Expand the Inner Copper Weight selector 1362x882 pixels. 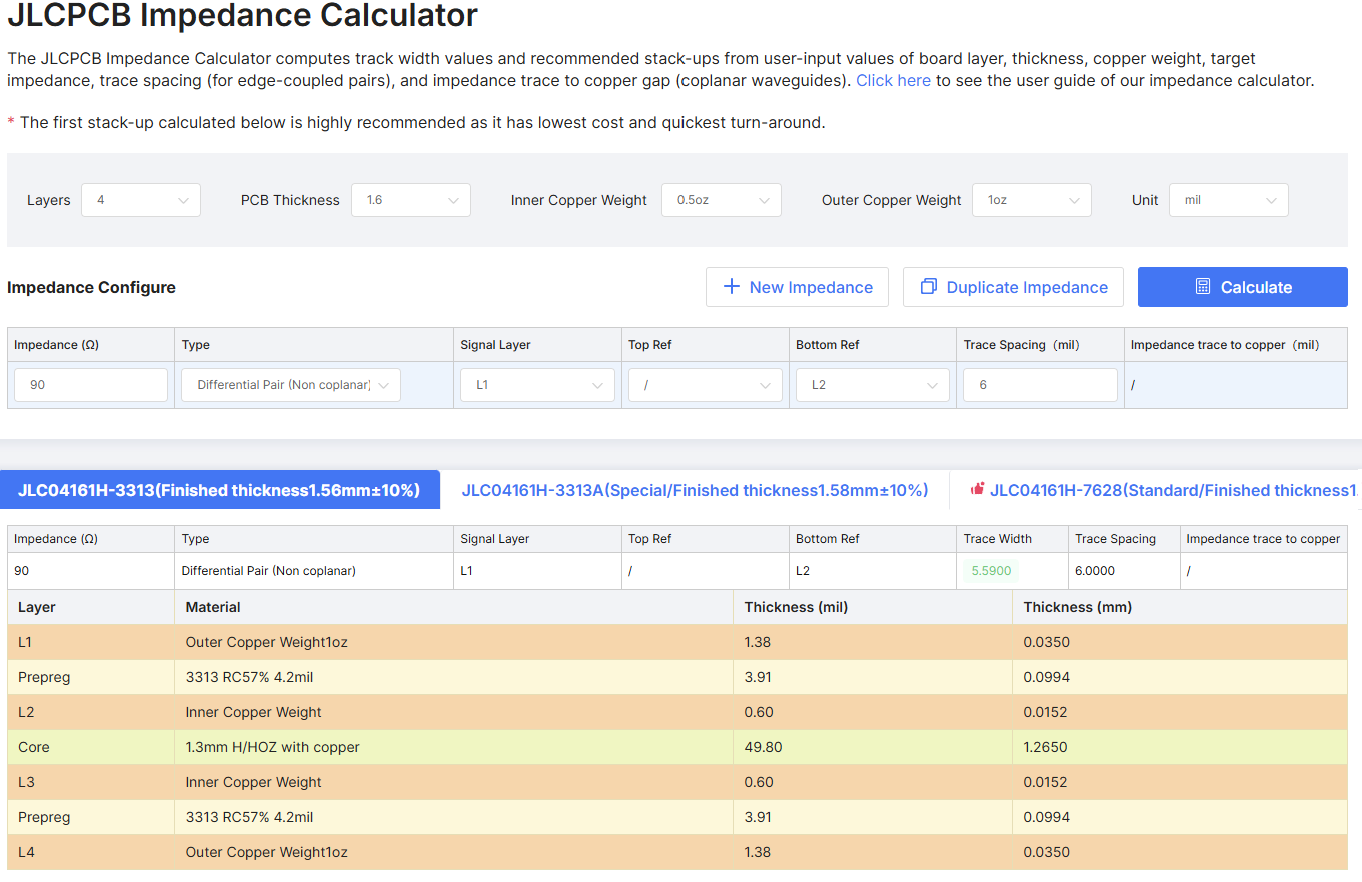click(x=721, y=200)
